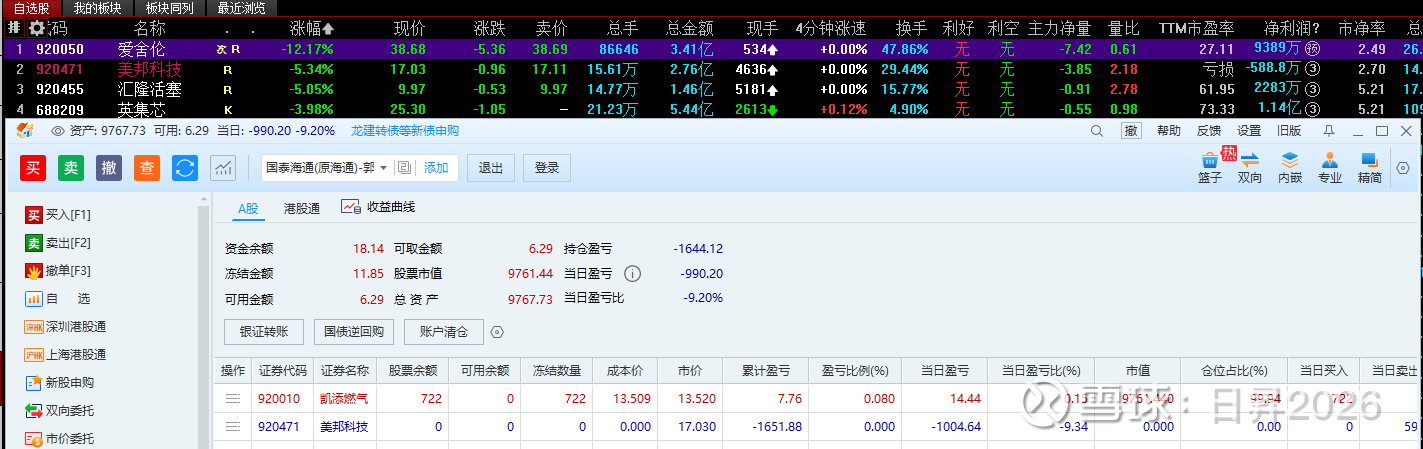
Task: Switch to 内嵌 embedded mode icon
Action: pos(1290,167)
